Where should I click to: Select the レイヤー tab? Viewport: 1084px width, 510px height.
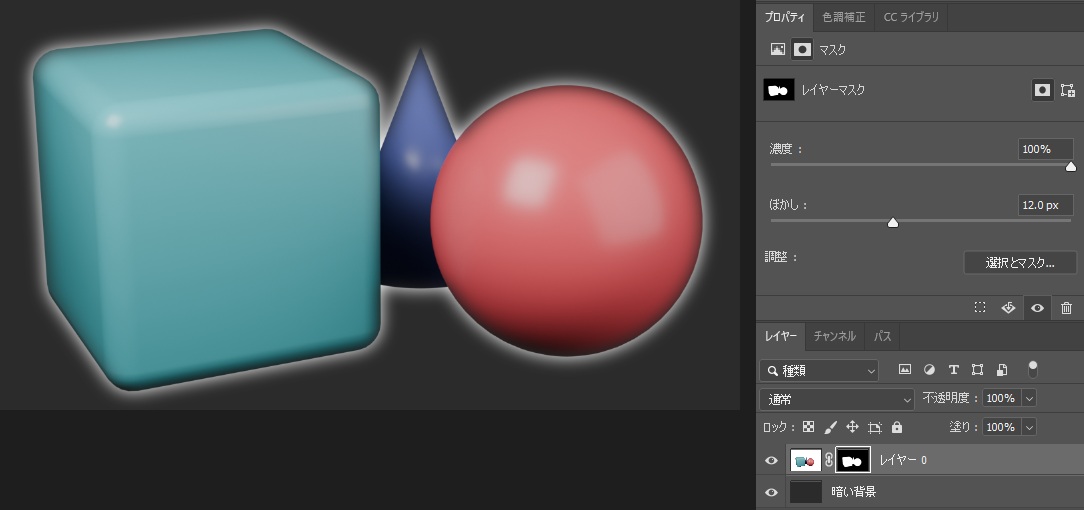click(781, 337)
